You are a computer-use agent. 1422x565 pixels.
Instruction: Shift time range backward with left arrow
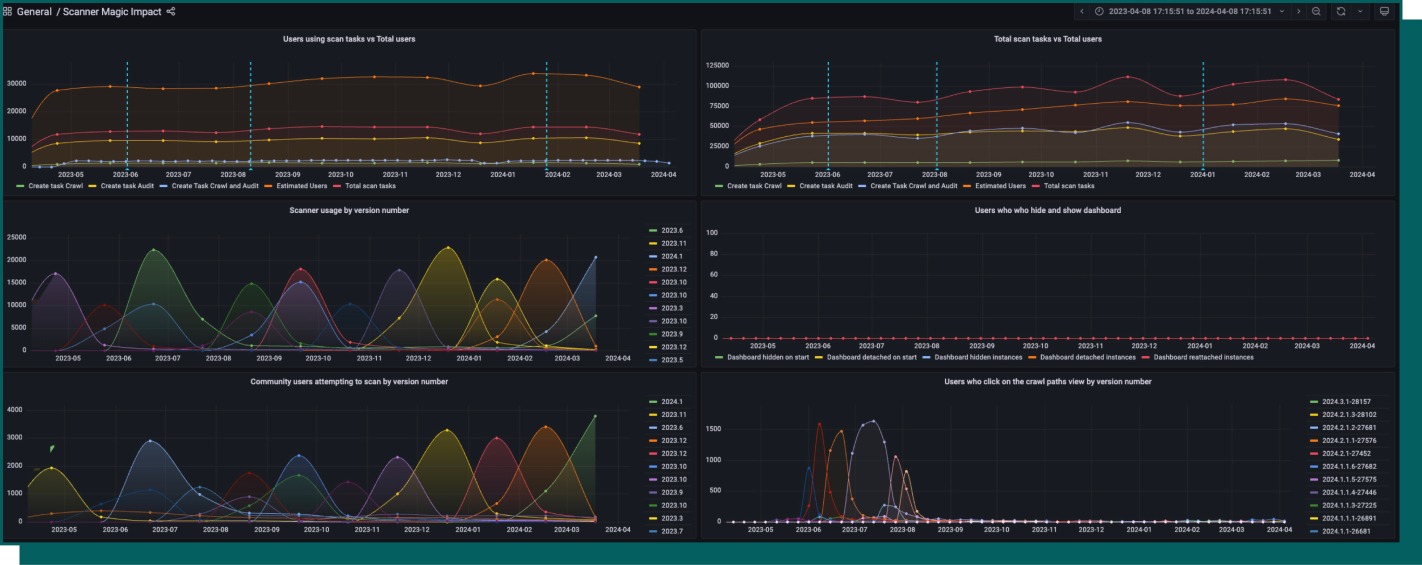[x=1081, y=11]
